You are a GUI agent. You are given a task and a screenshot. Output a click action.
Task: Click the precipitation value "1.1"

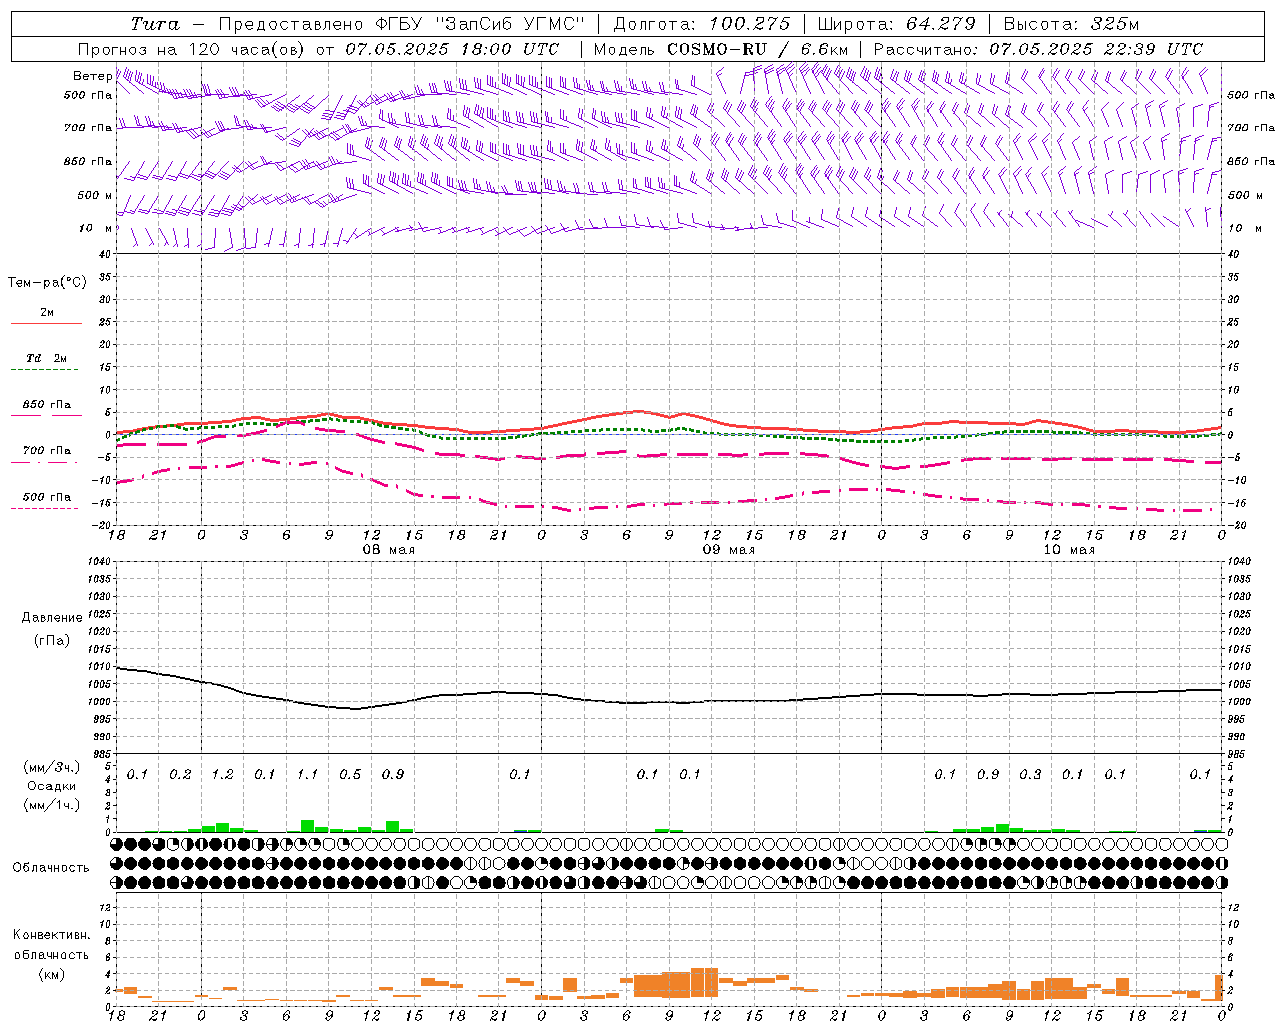[x=307, y=774]
